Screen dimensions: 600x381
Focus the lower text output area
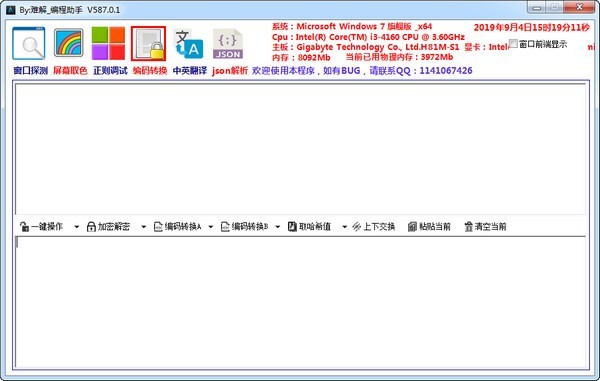(x=300, y=302)
